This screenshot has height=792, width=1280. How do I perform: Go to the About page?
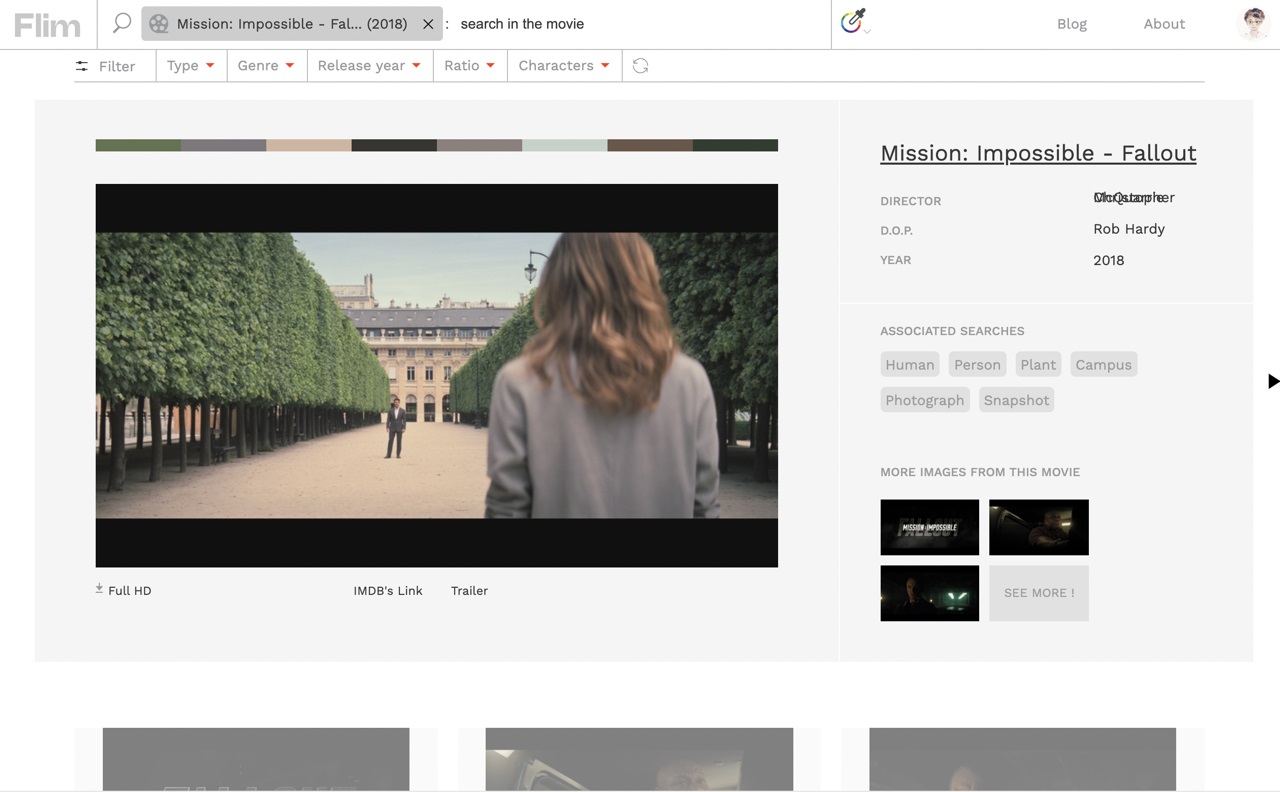click(1164, 24)
